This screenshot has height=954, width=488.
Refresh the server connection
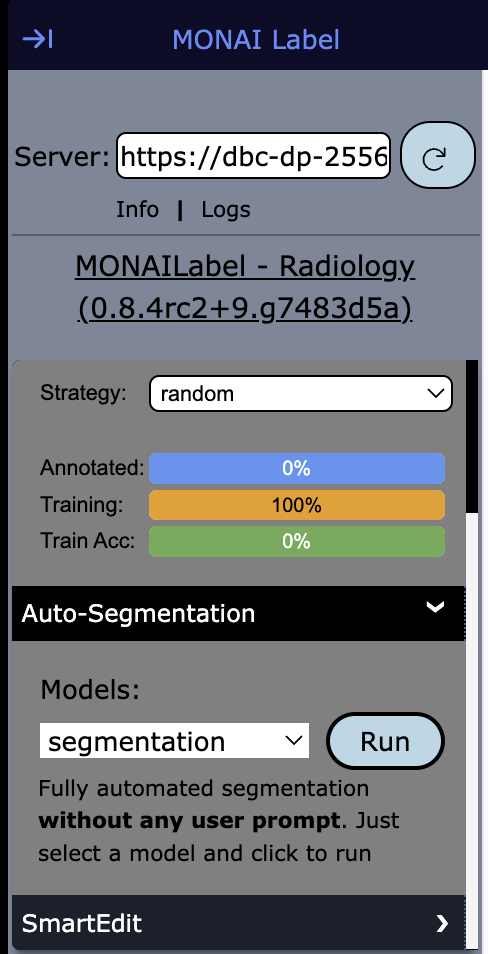click(437, 155)
